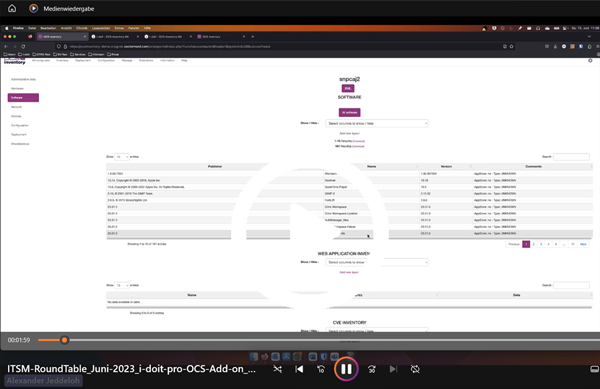Open All computers in OCS menu
Screen dimensions: 600x389
(41, 60)
